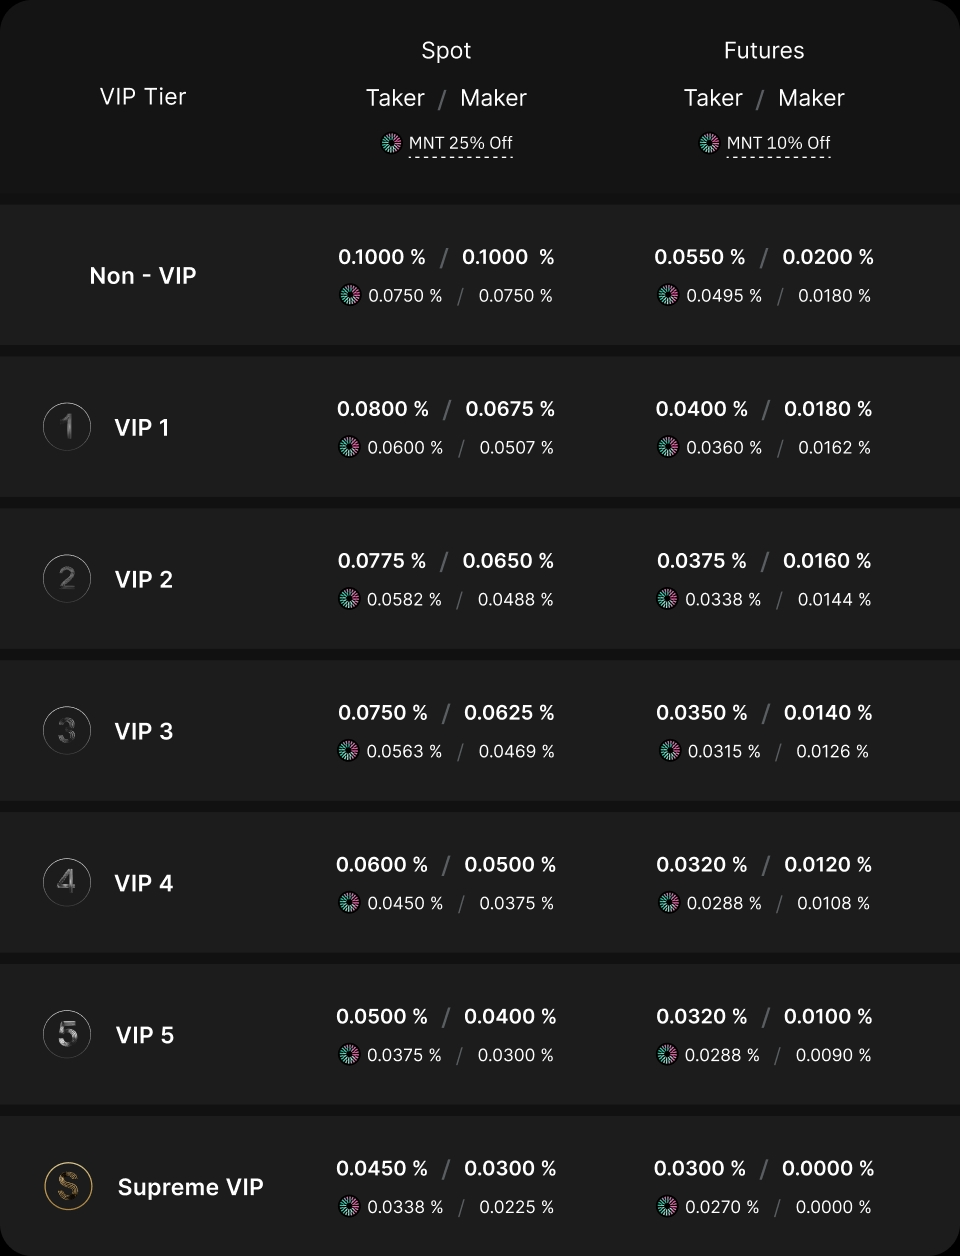
Task: Select the Supreme VIP tier label
Action: [190, 1187]
